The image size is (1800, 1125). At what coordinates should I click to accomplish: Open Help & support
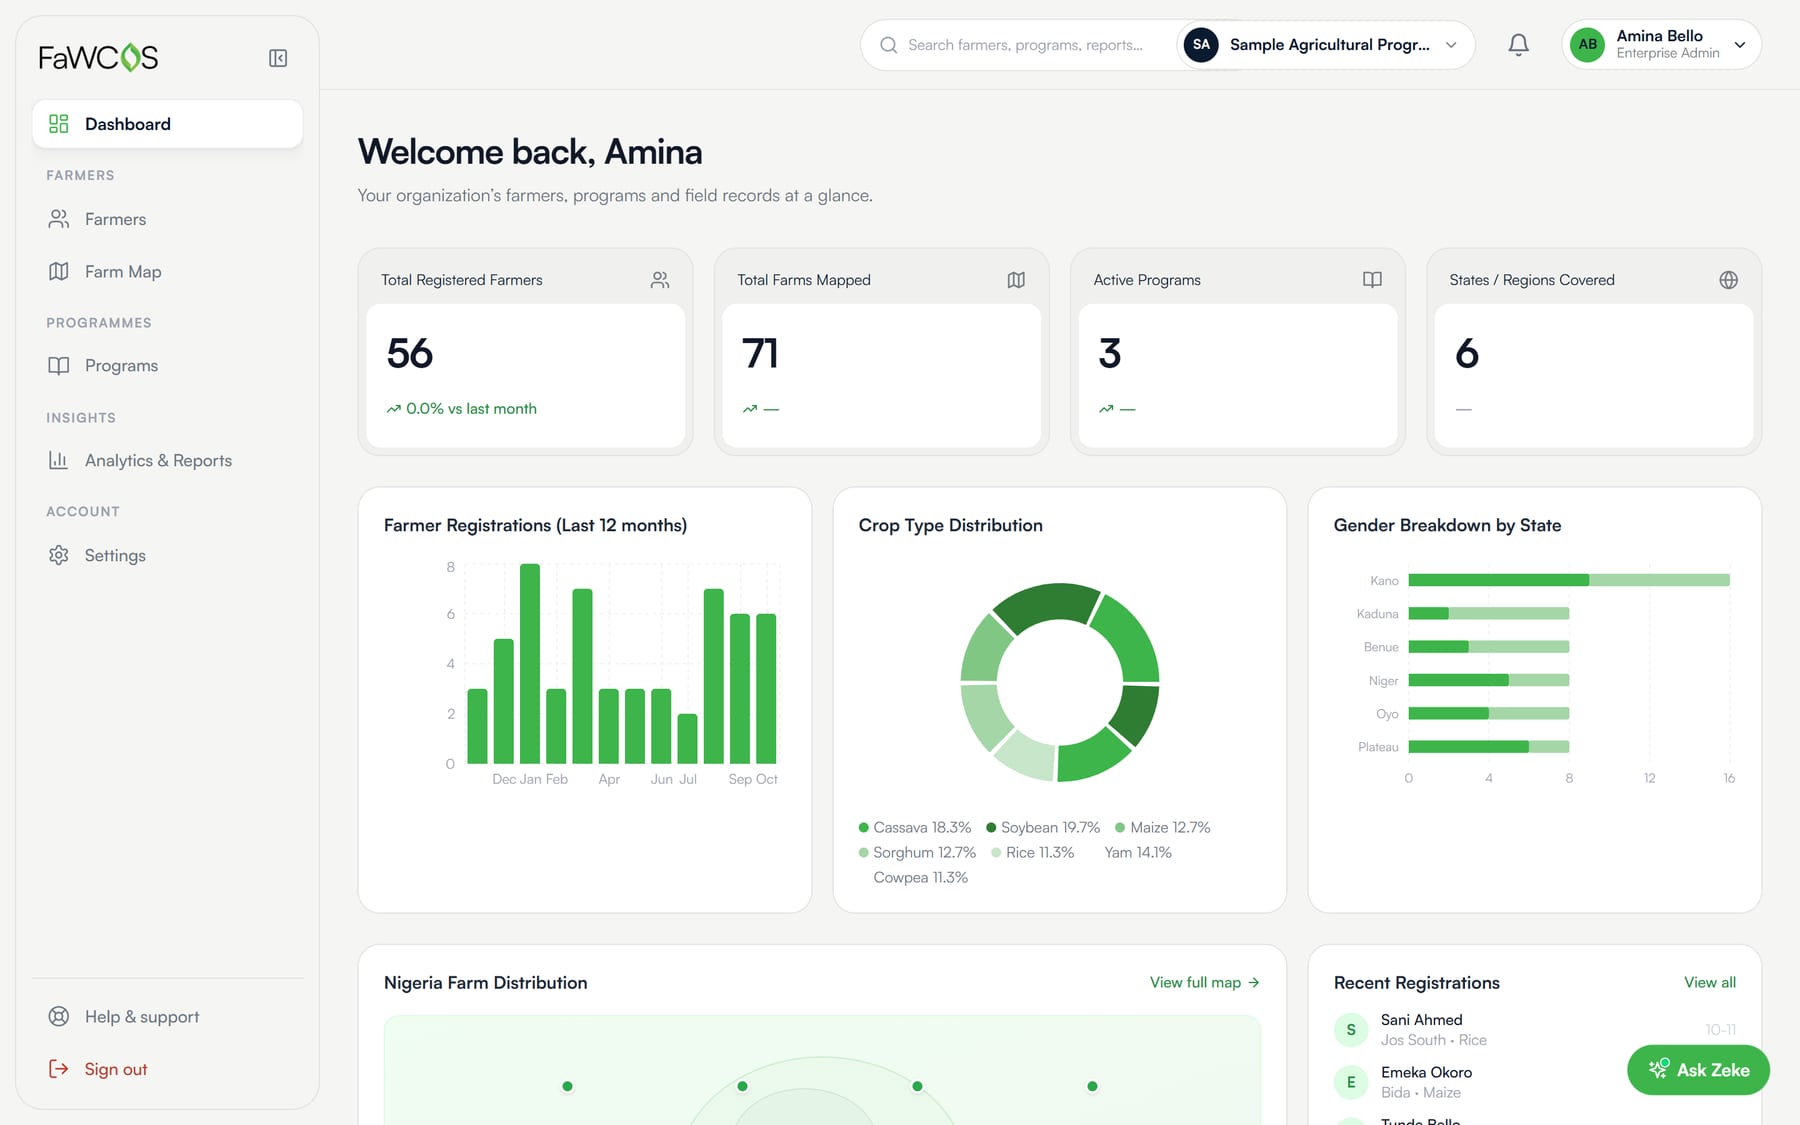click(167, 1016)
